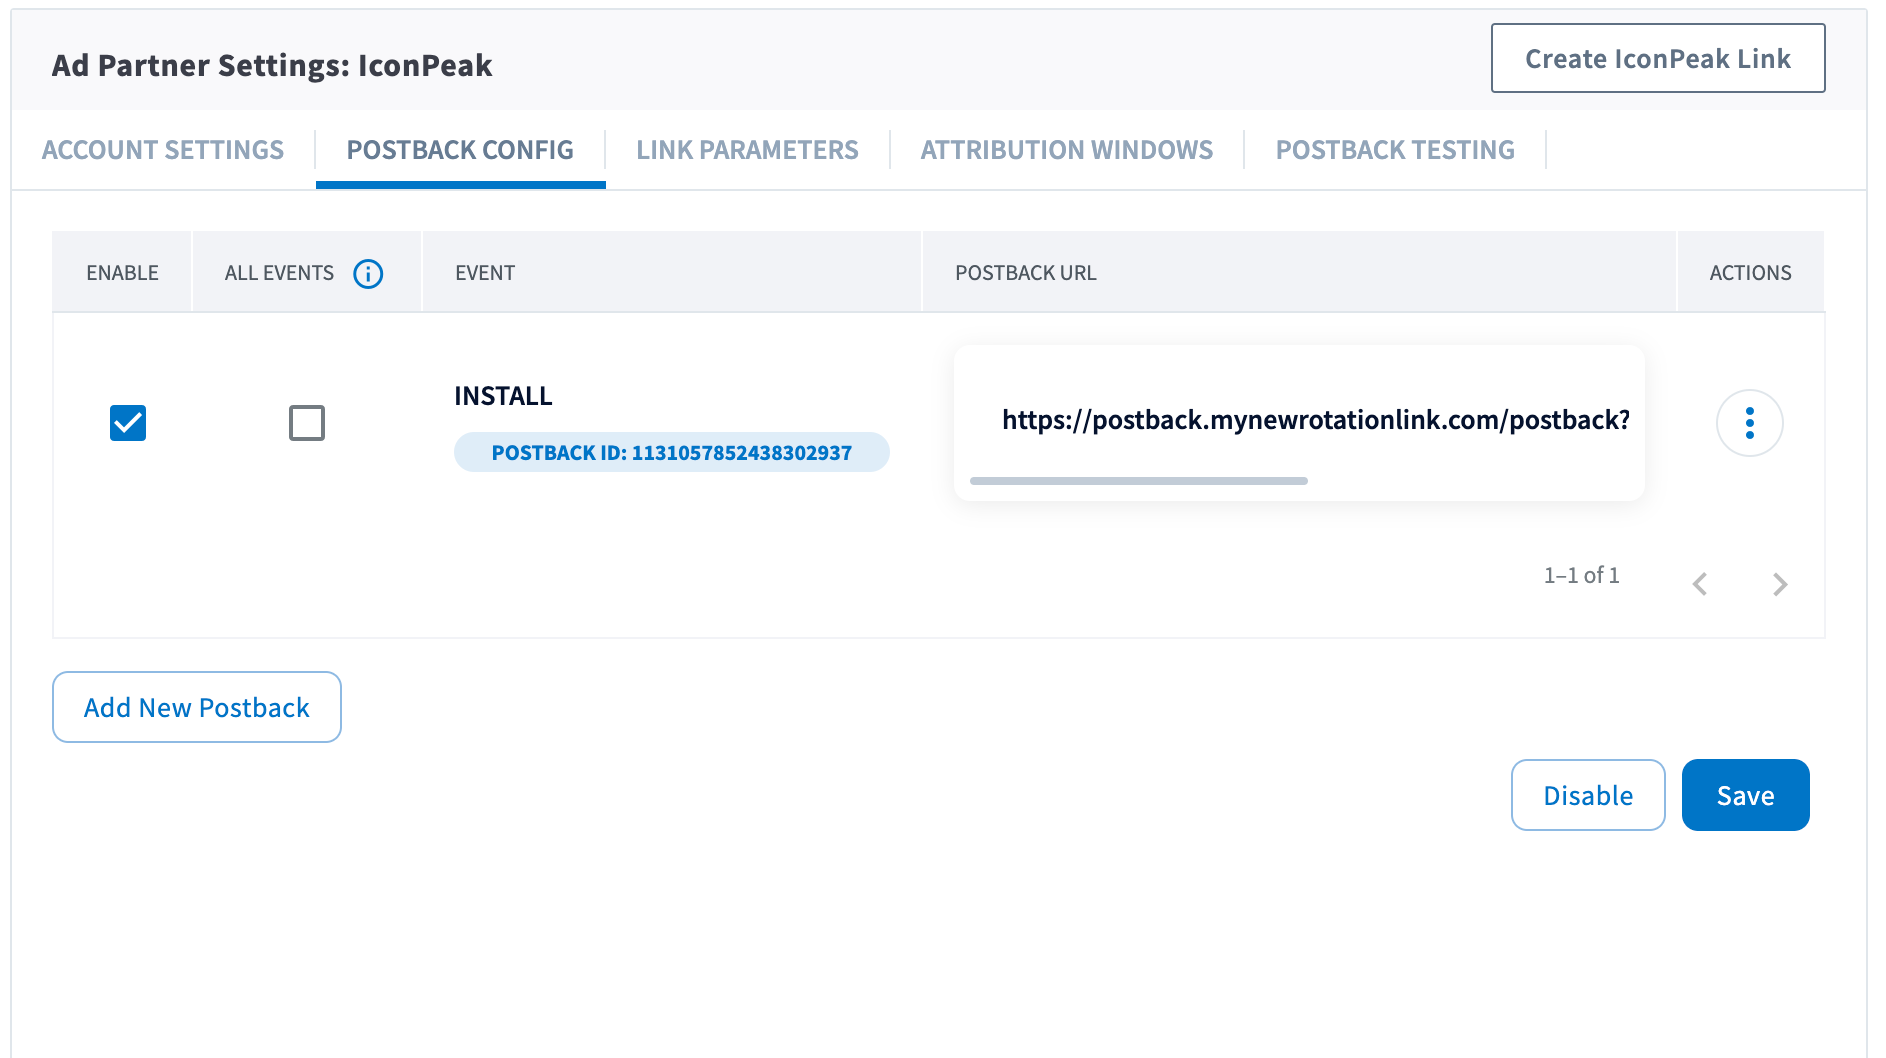Click the INSTALL event name
This screenshot has width=1886, height=1058.
[x=503, y=396]
